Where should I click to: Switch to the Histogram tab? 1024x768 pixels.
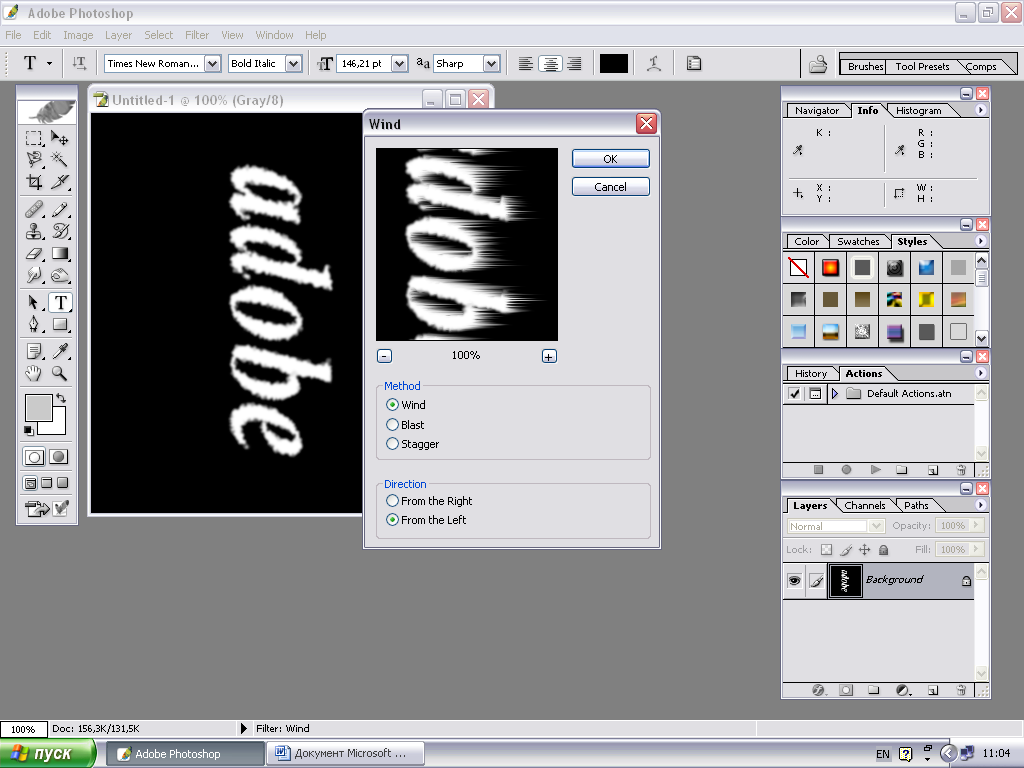pos(918,111)
